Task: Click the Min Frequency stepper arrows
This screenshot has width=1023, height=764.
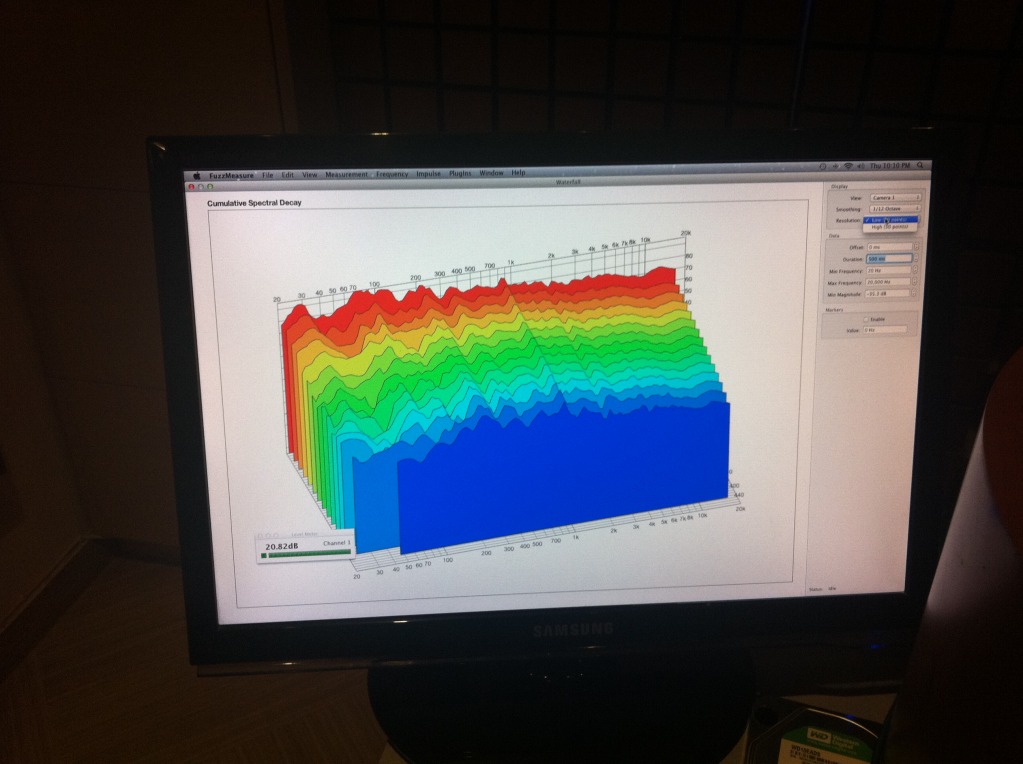Action: pyautogui.click(x=916, y=270)
